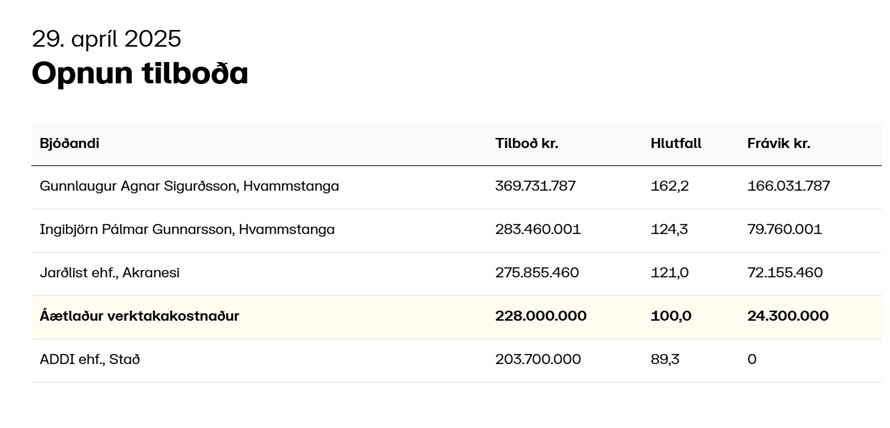
Task: Click the bid amount 275.855.460
Action: (537, 273)
